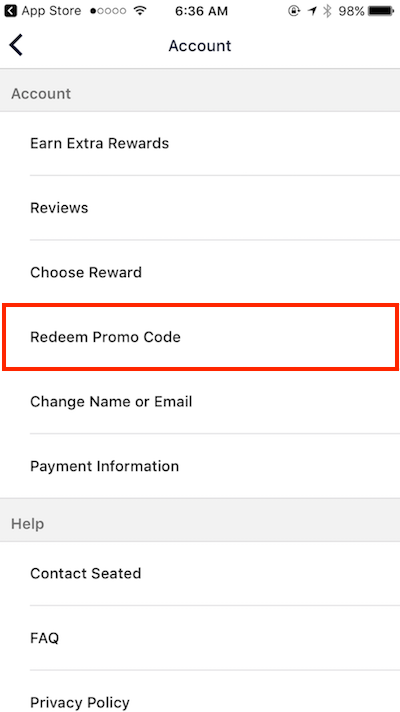Tap the Help section header
The width and height of the screenshot is (400, 712).
click(200, 524)
